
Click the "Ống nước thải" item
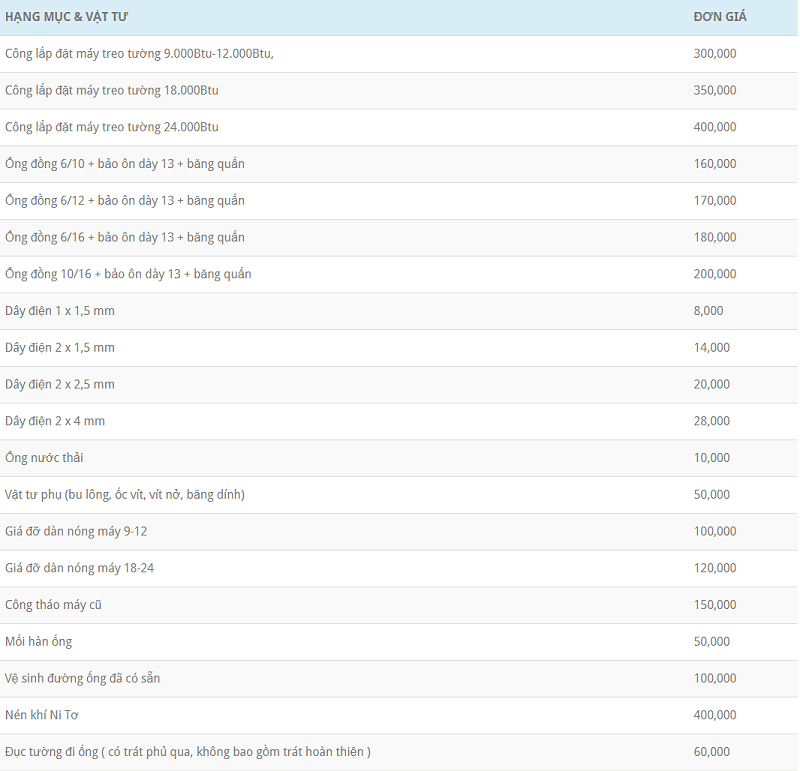coord(44,458)
